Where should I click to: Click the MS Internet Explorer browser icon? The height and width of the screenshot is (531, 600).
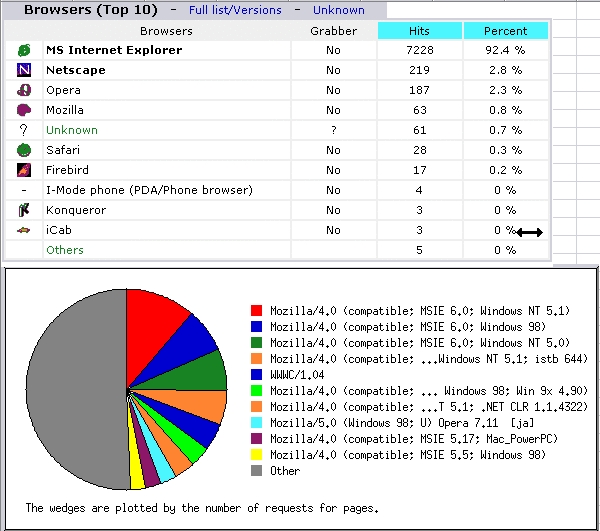tap(25, 50)
